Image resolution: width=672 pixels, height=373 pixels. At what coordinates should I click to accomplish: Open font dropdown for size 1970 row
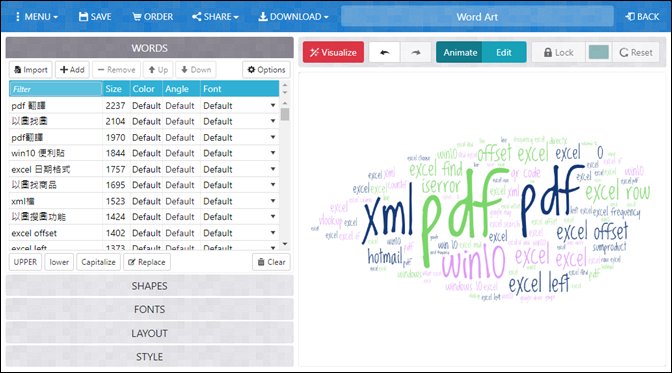tap(273, 137)
